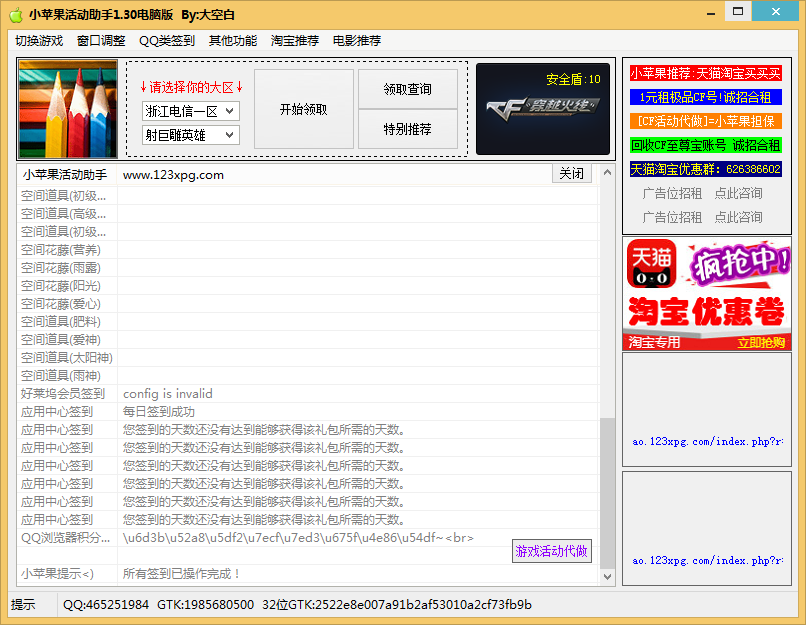Select the 空间道具(太阳神) row
The height and width of the screenshot is (625, 806).
pos(308,358)
